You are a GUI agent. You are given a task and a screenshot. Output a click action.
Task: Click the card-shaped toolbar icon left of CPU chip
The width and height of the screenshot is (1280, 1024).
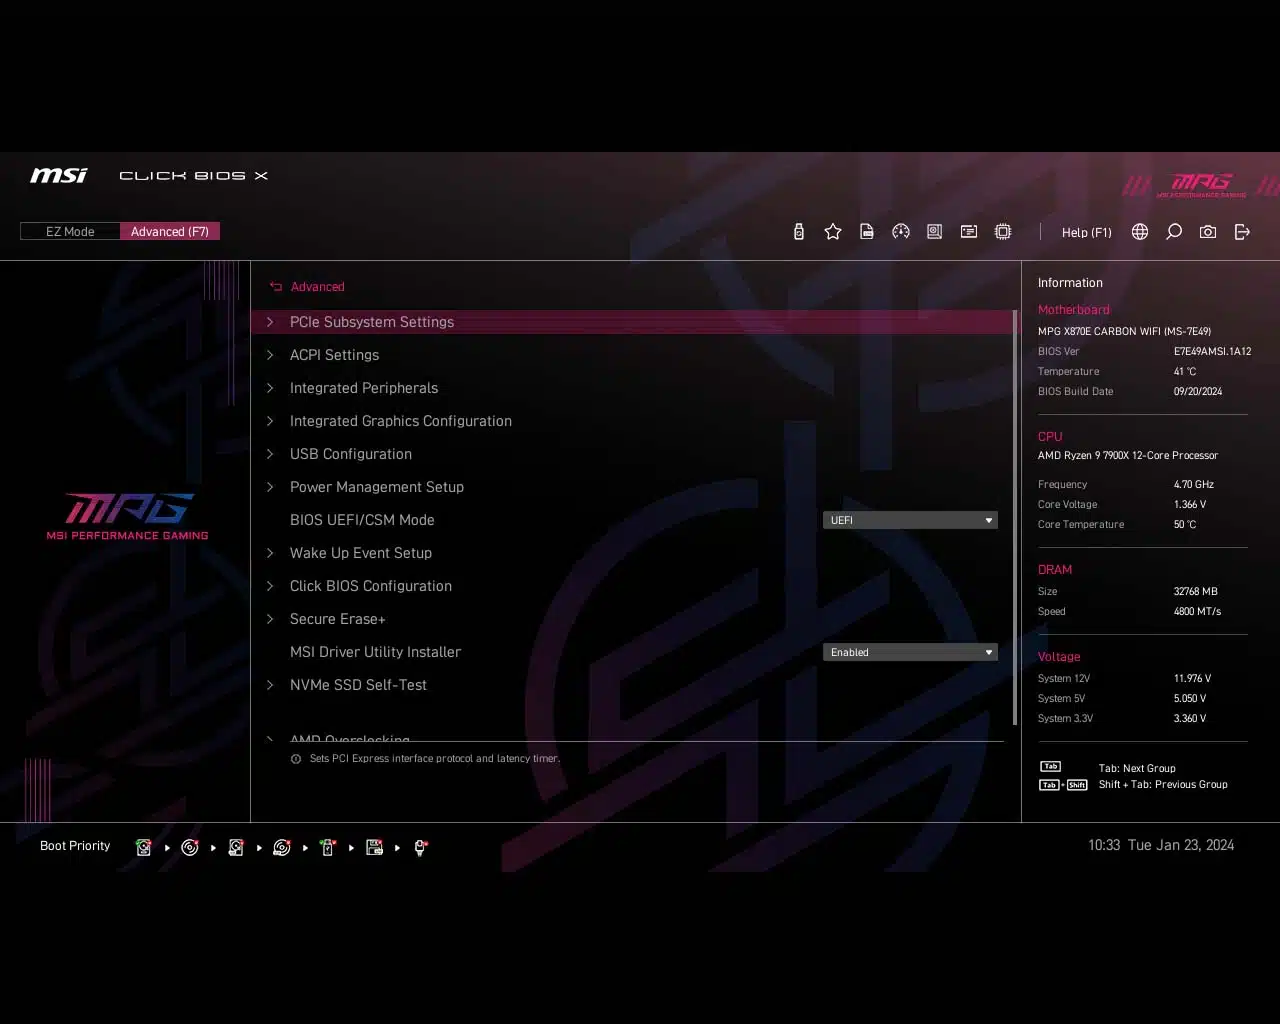point(969,232)
